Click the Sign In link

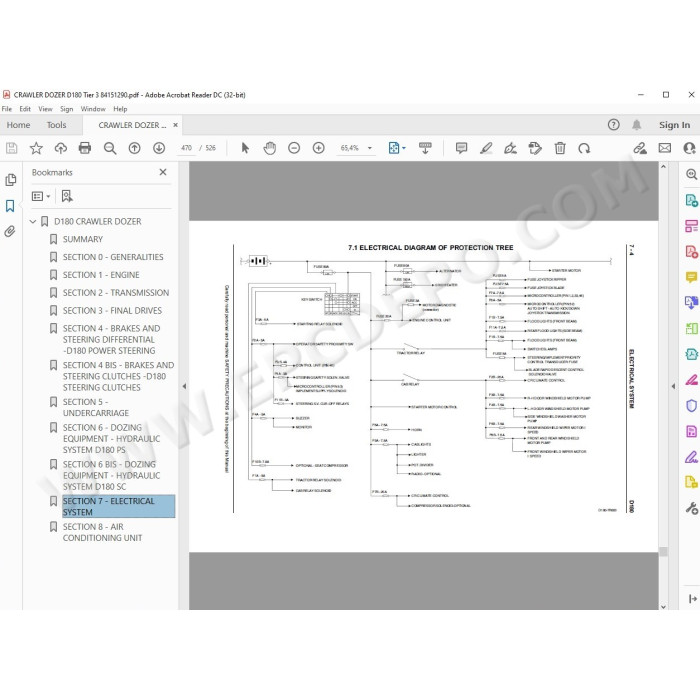pyautogui.click(x=675, y=125)
